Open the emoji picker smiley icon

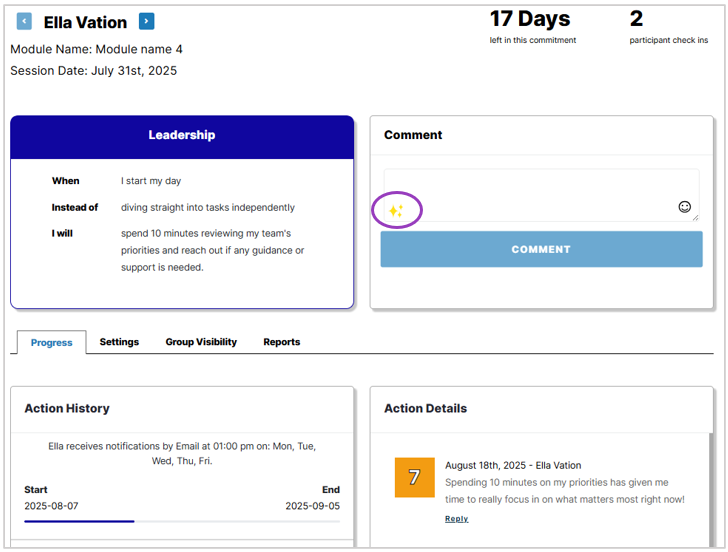684,207
